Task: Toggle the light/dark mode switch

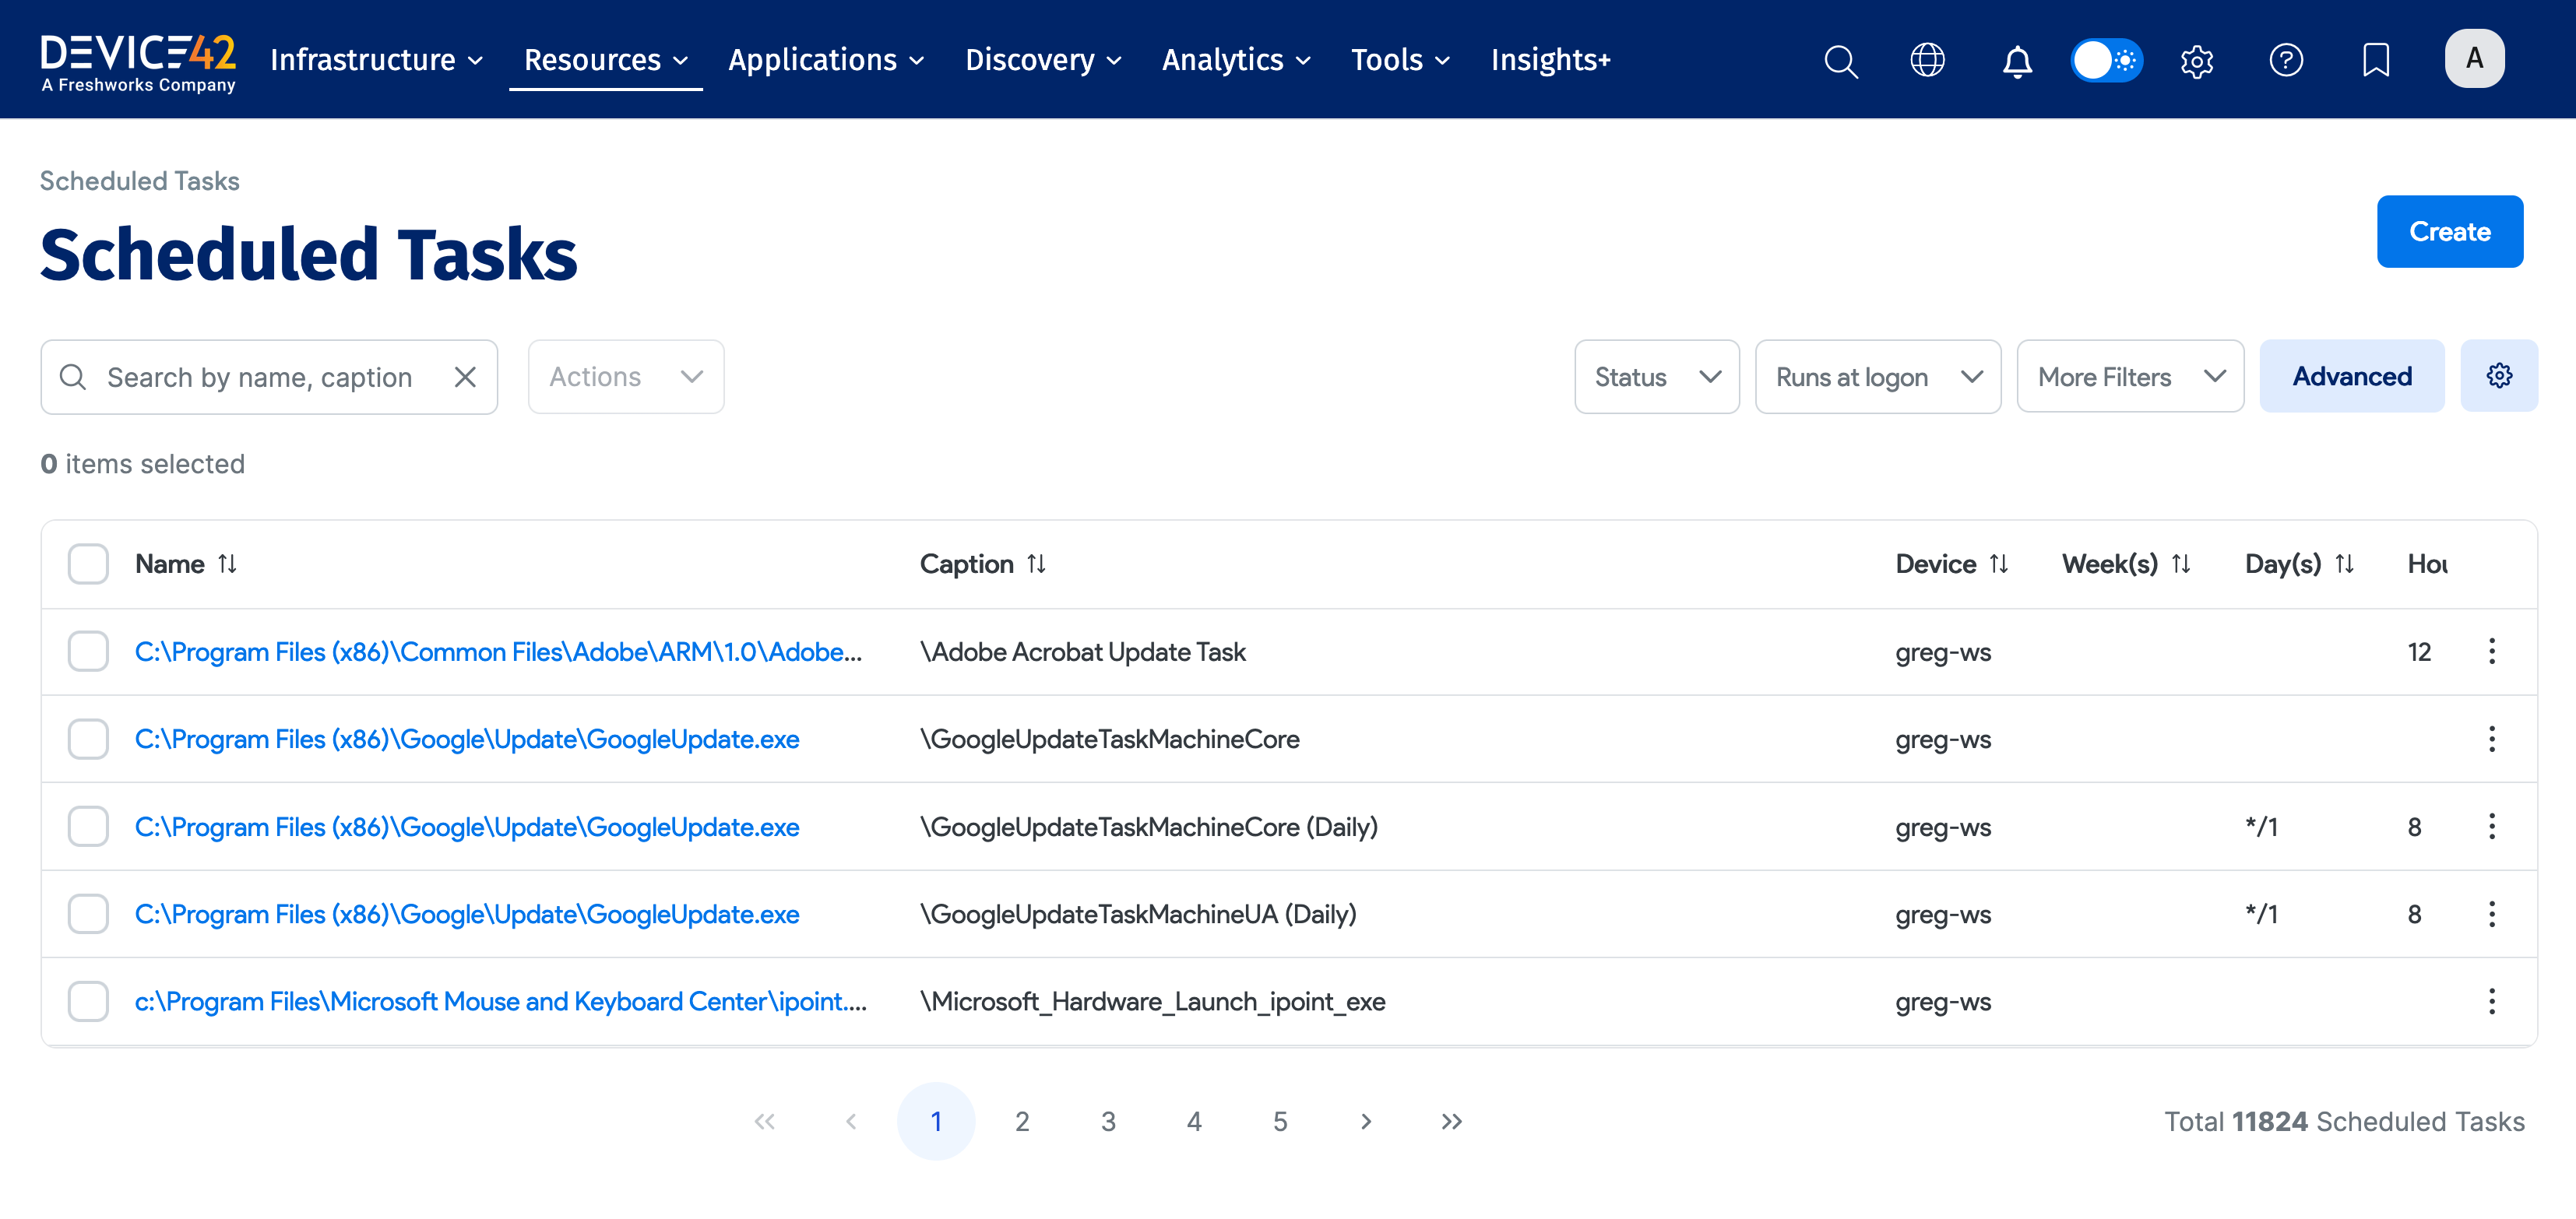Action: pyautogui.click(x=2107, y=60)
